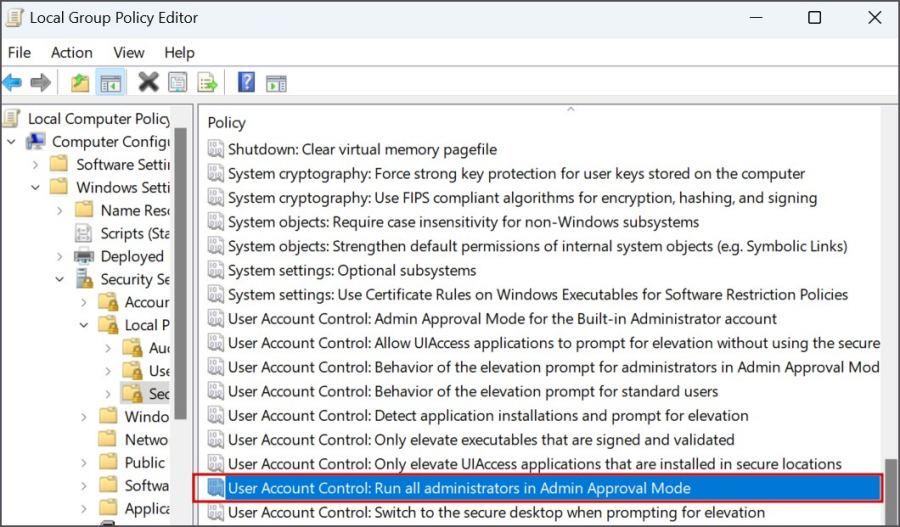Click the Windows Settings folder icon
Viewport: 900px width, 527px height.
(59, 187)
